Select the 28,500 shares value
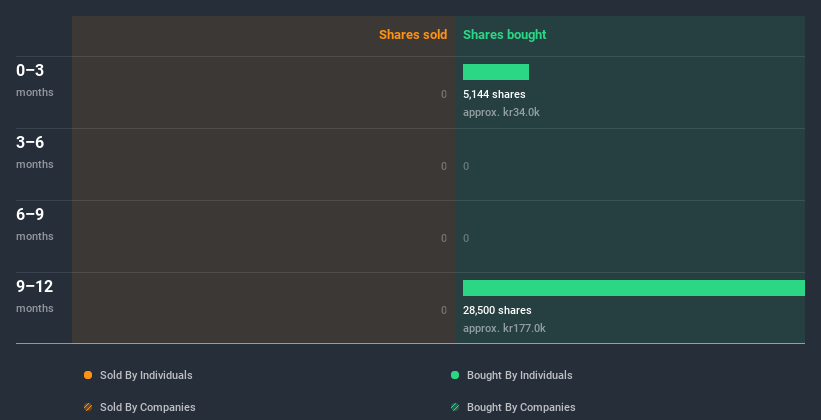This screenshot has width=821, height=420. pyautogui.click(x=497, y=311)
